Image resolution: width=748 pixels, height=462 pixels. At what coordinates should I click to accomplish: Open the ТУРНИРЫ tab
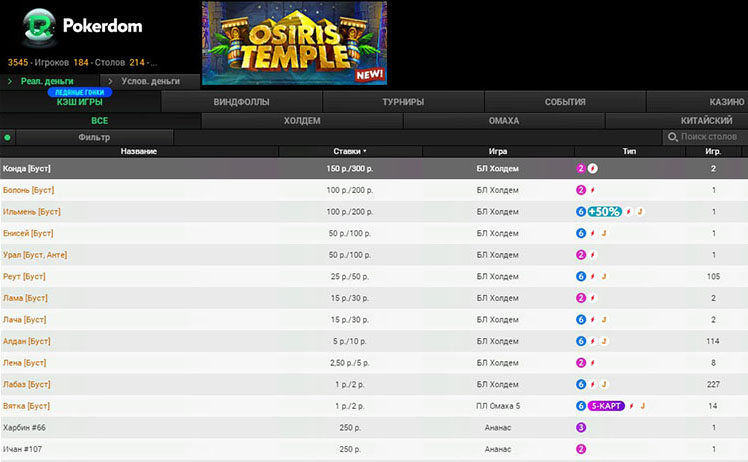[x=403, y=102]
